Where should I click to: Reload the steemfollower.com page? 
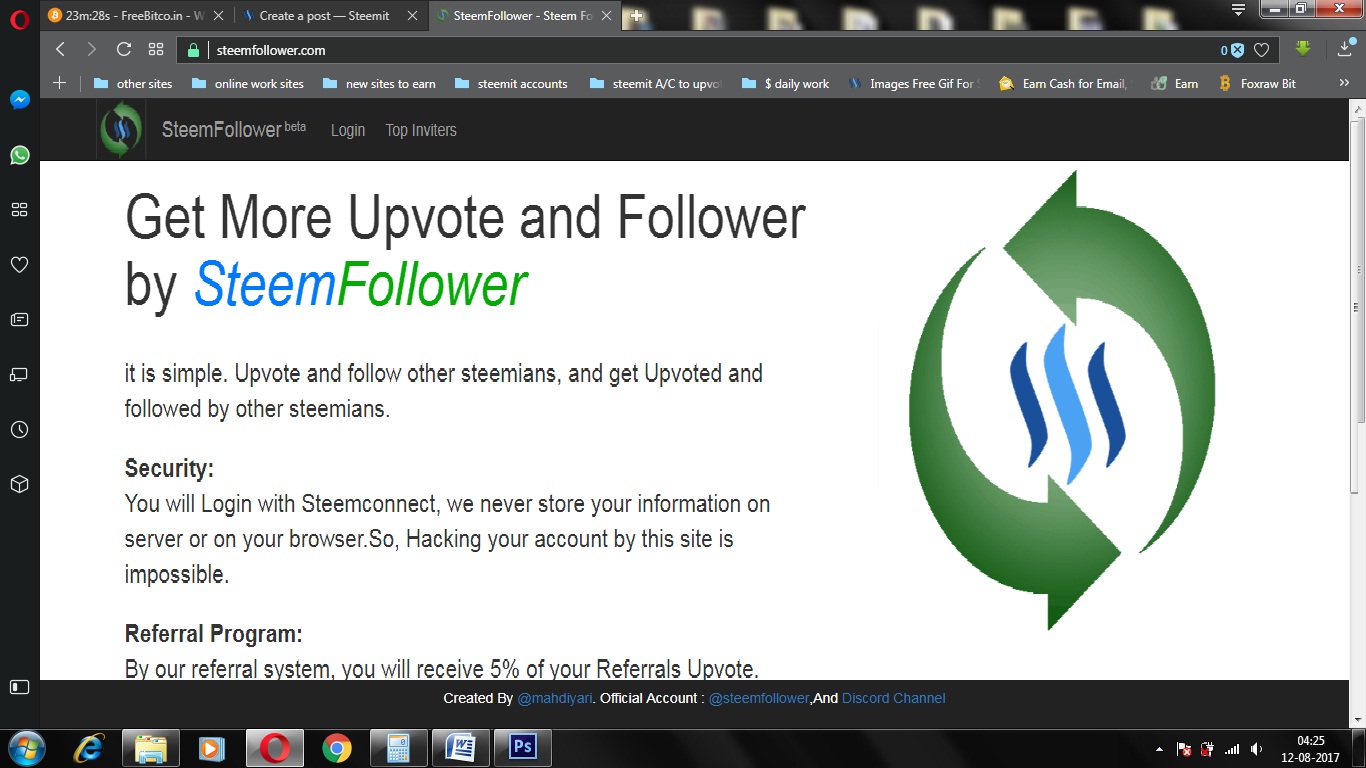tap(124, 50)
